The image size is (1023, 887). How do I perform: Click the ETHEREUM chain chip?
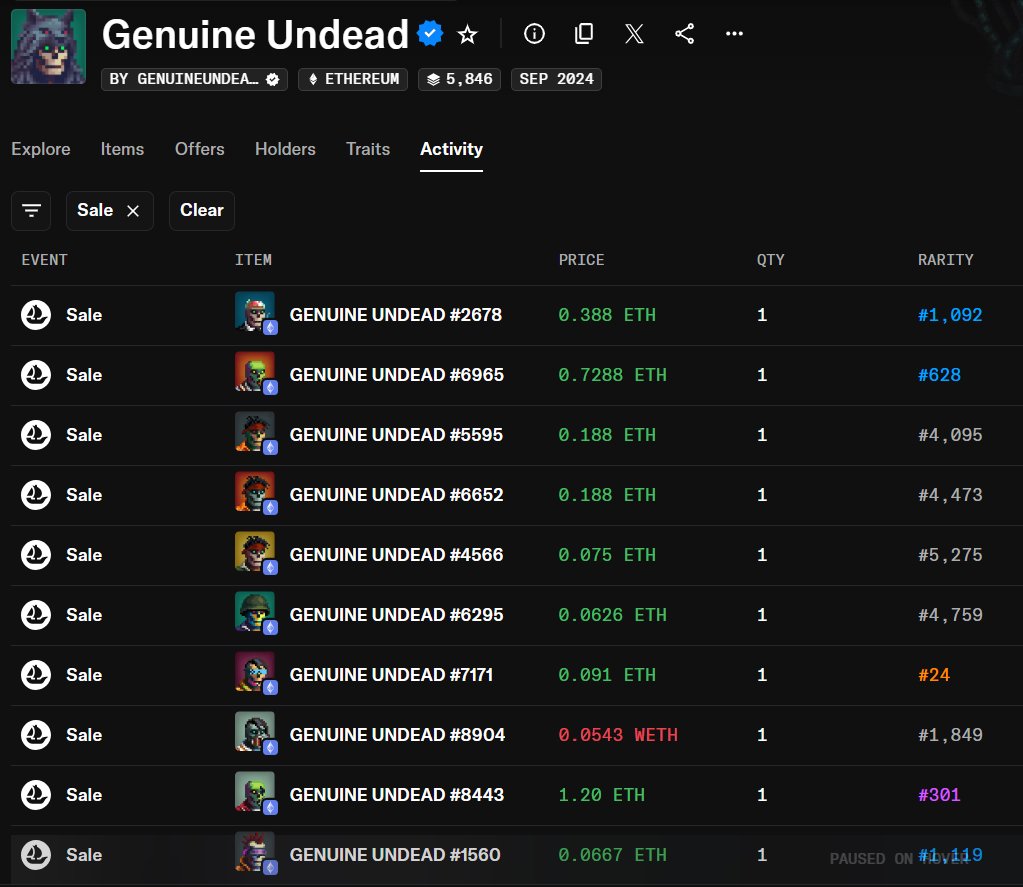tap(353, 79)
